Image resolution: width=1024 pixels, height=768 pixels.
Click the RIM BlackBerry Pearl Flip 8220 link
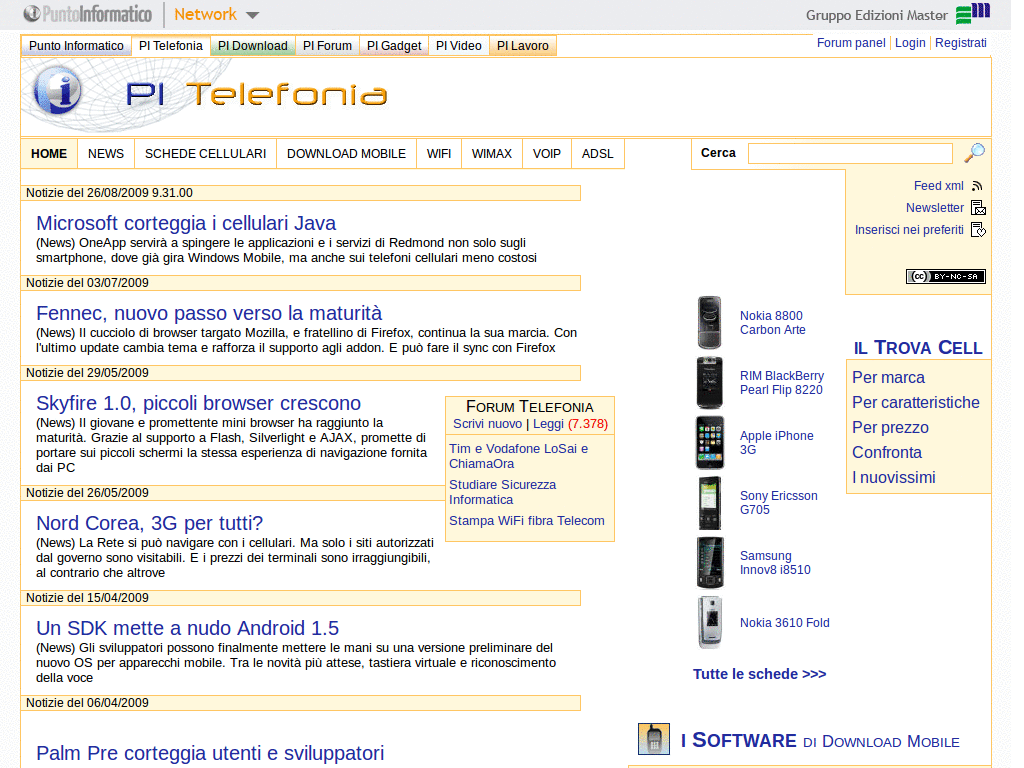coord(782,383)
